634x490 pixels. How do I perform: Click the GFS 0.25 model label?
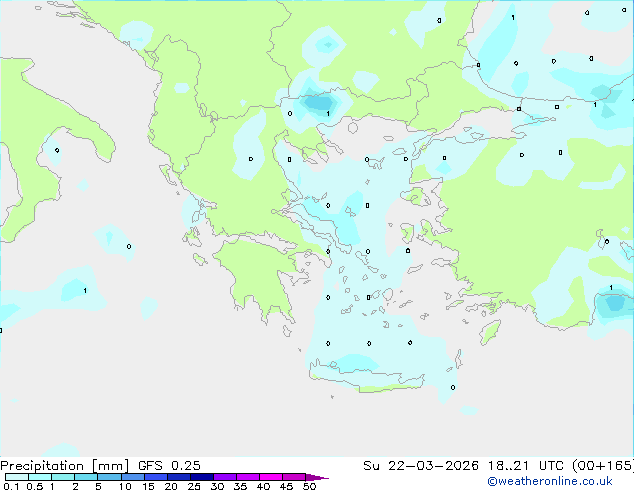click(169, 466)
